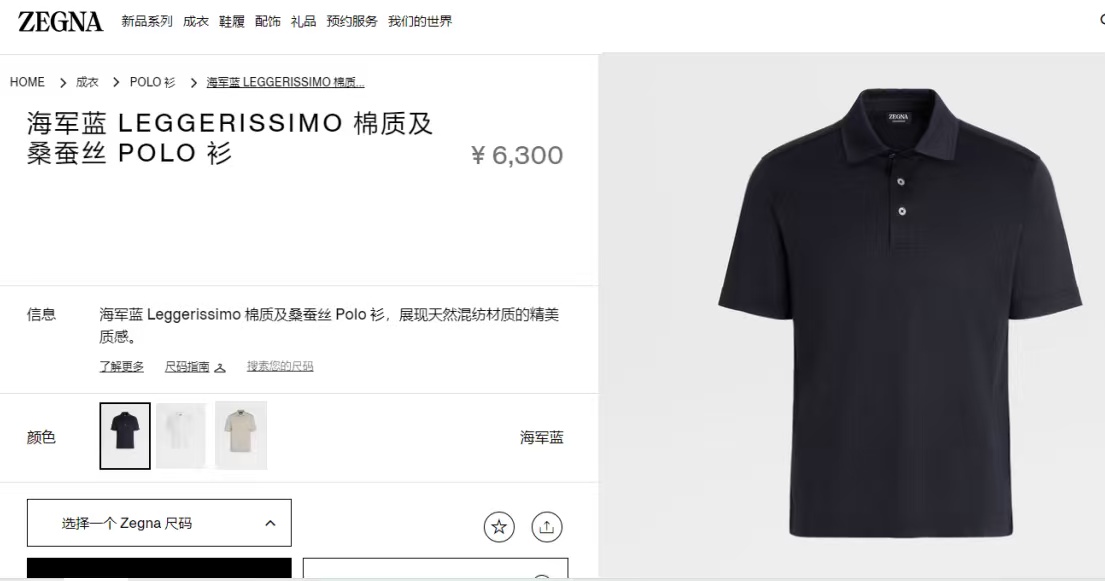Click the size dropdown chevron arrow
Viewport: 1105px width, 581px height.
tap(270, 523)
